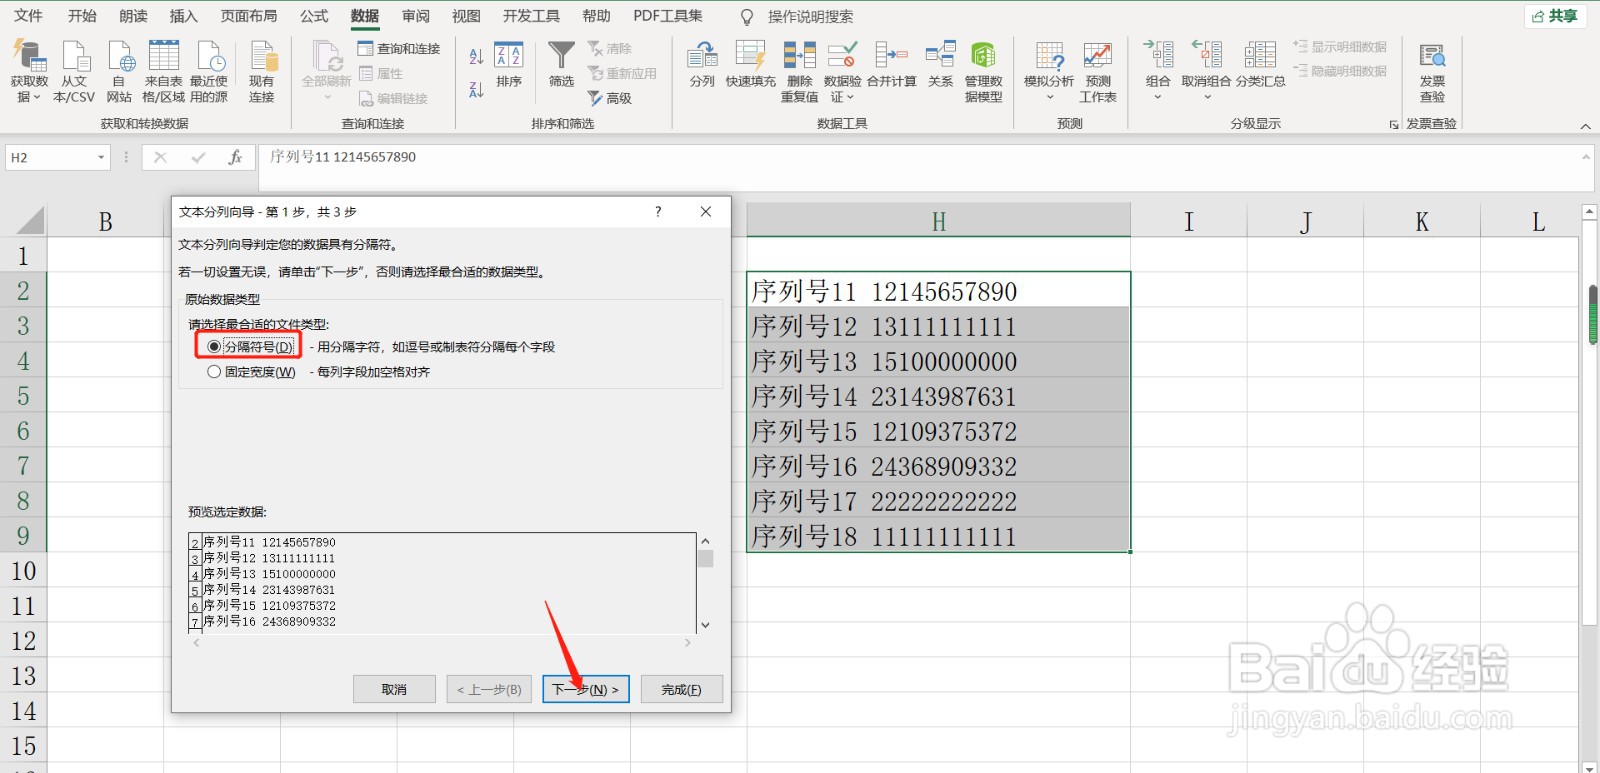Viewport: 1600px width, 773px height.
Task: Expand the Name Box dropdown arrow
Action: tap(101, 157)
